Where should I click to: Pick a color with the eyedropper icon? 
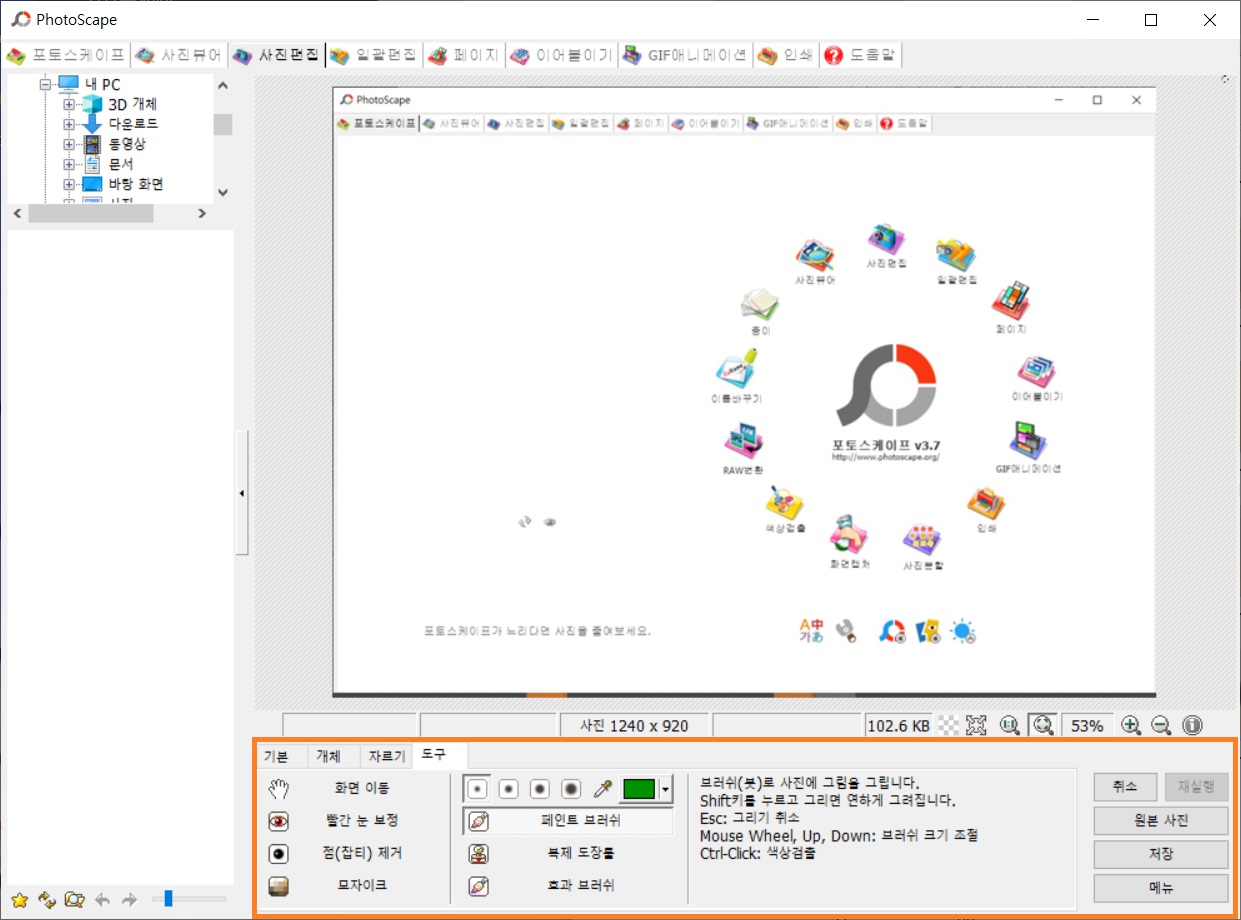(x=603, y=789)
